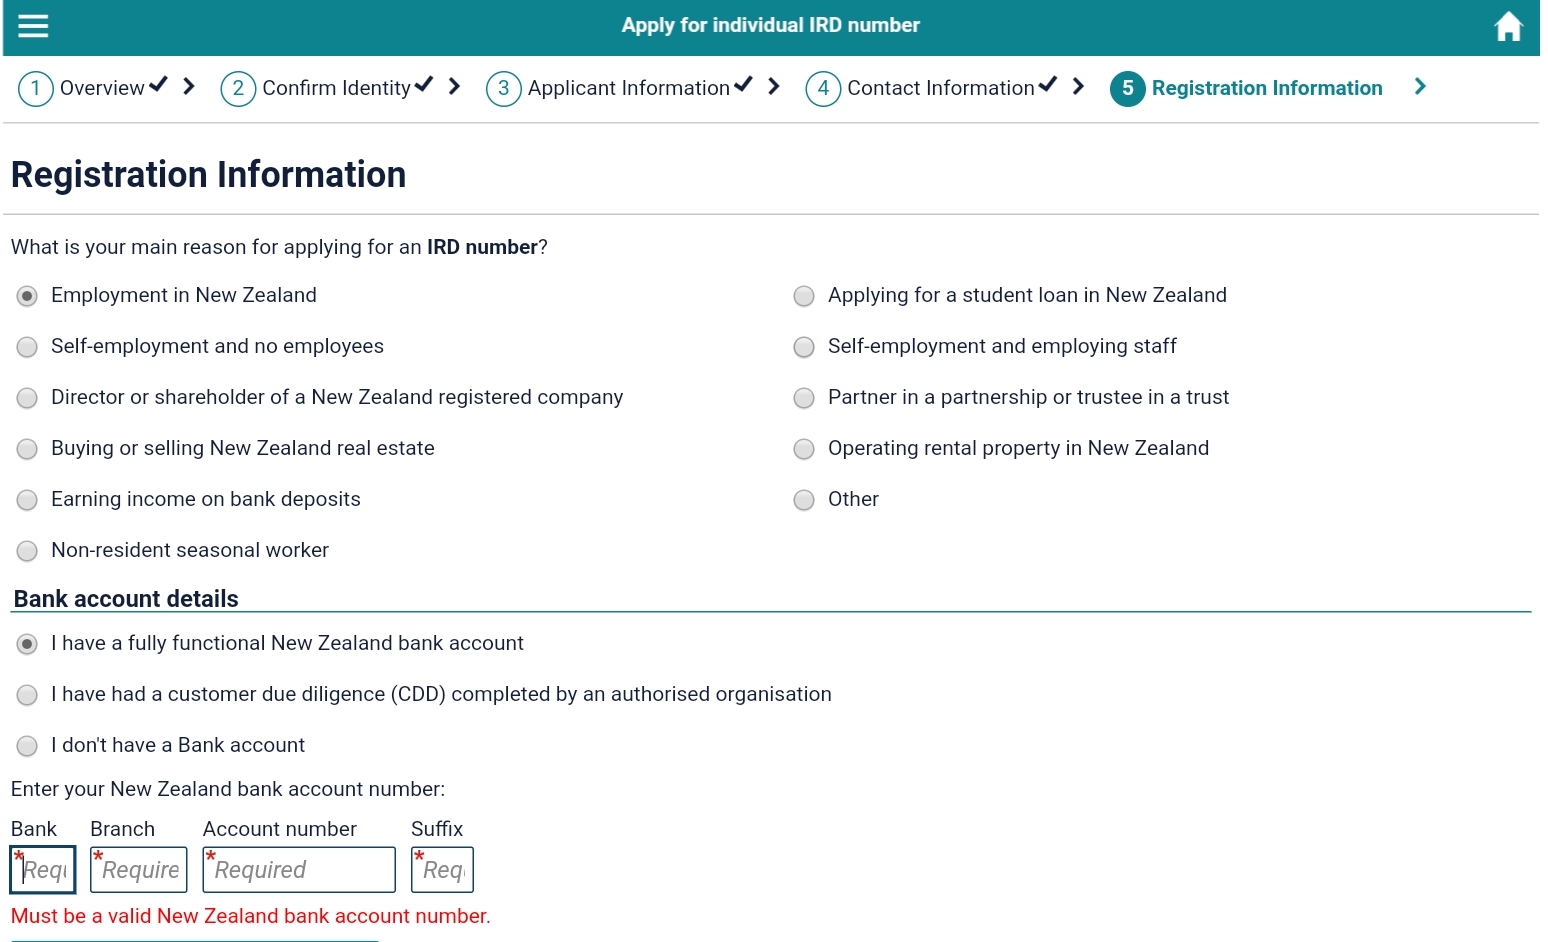Click chevron arrow after Registration Information

[1420, 87]
